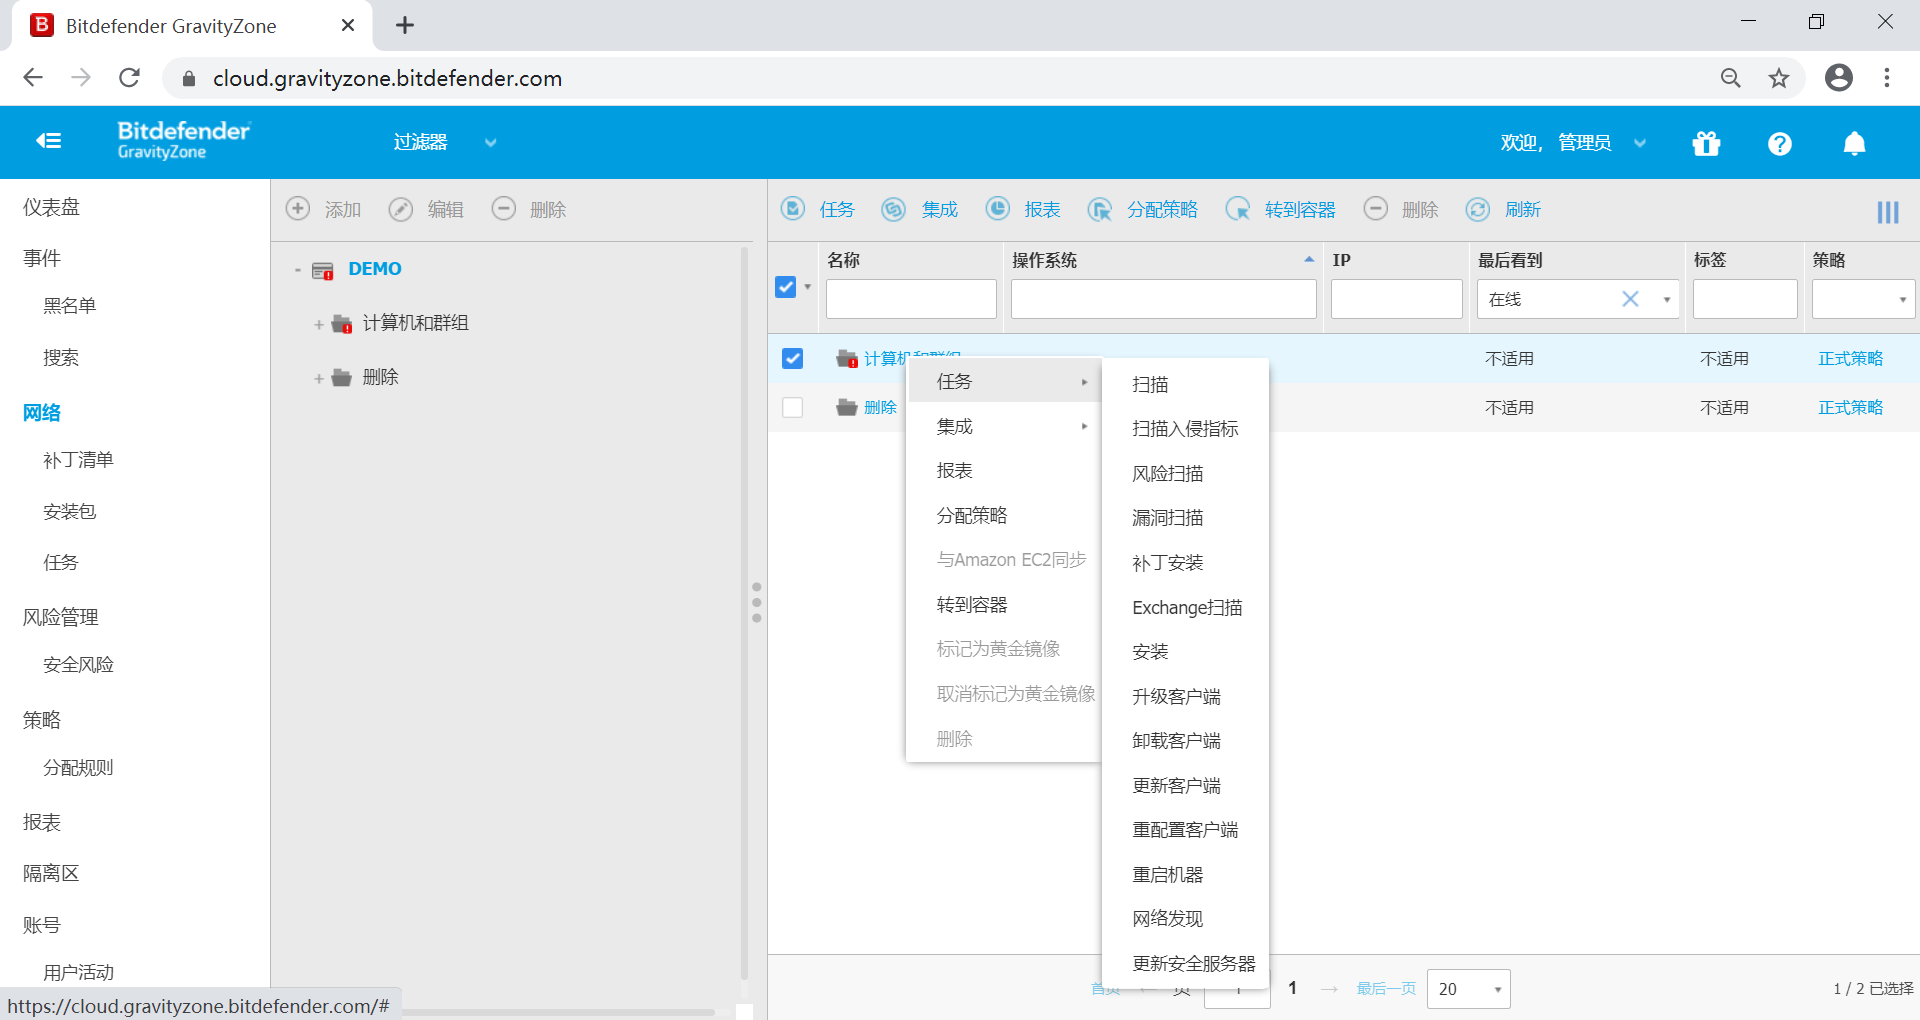Viewport: 1920px width, 1020px height.
Task: Click the tree panel vertical scrollbar
Action: 744,613
